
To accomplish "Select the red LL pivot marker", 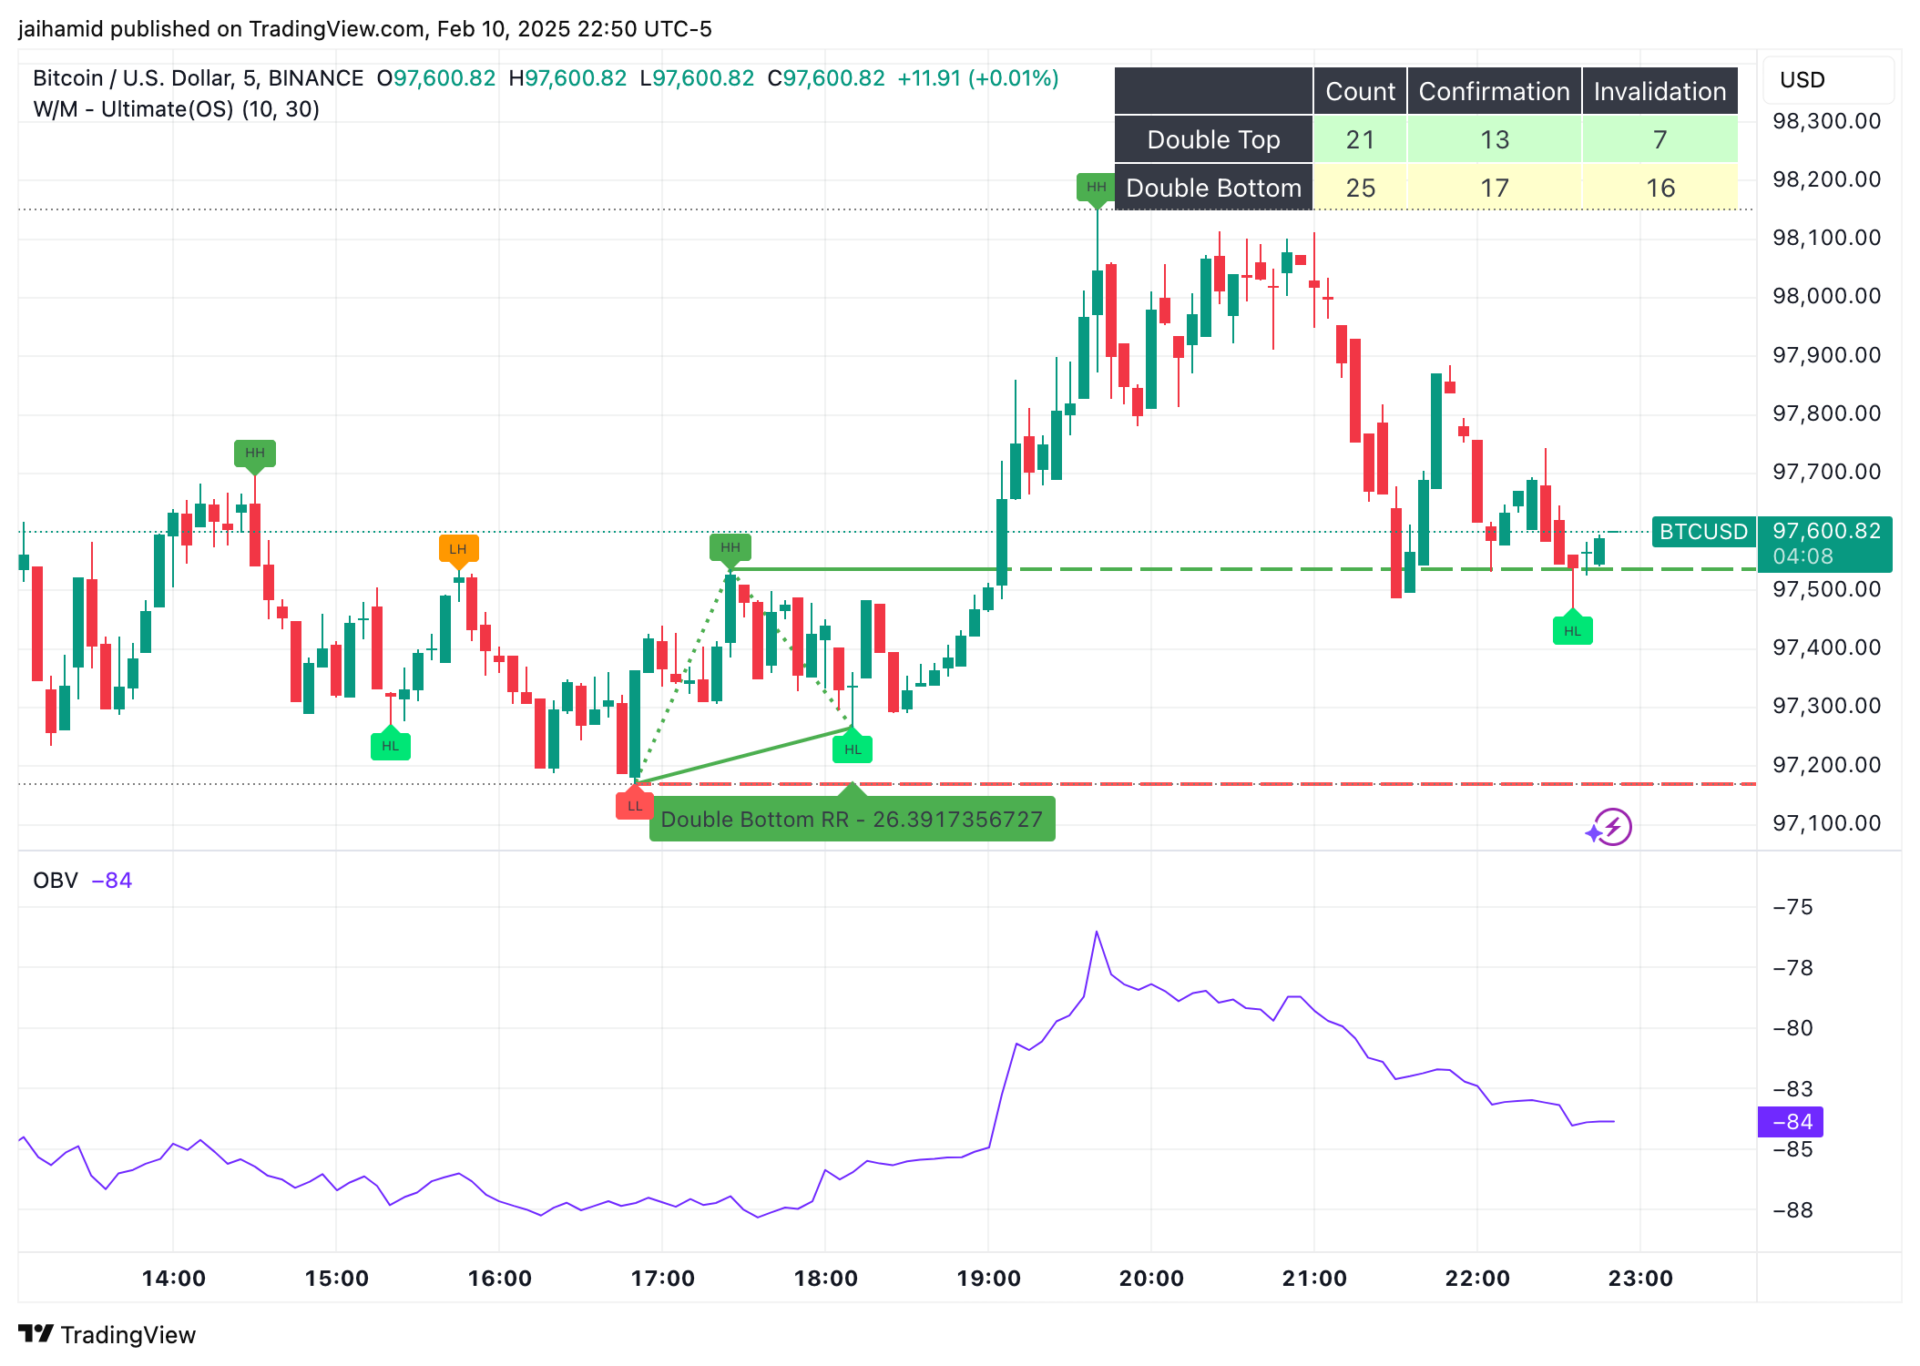I will tap(634, 805).
